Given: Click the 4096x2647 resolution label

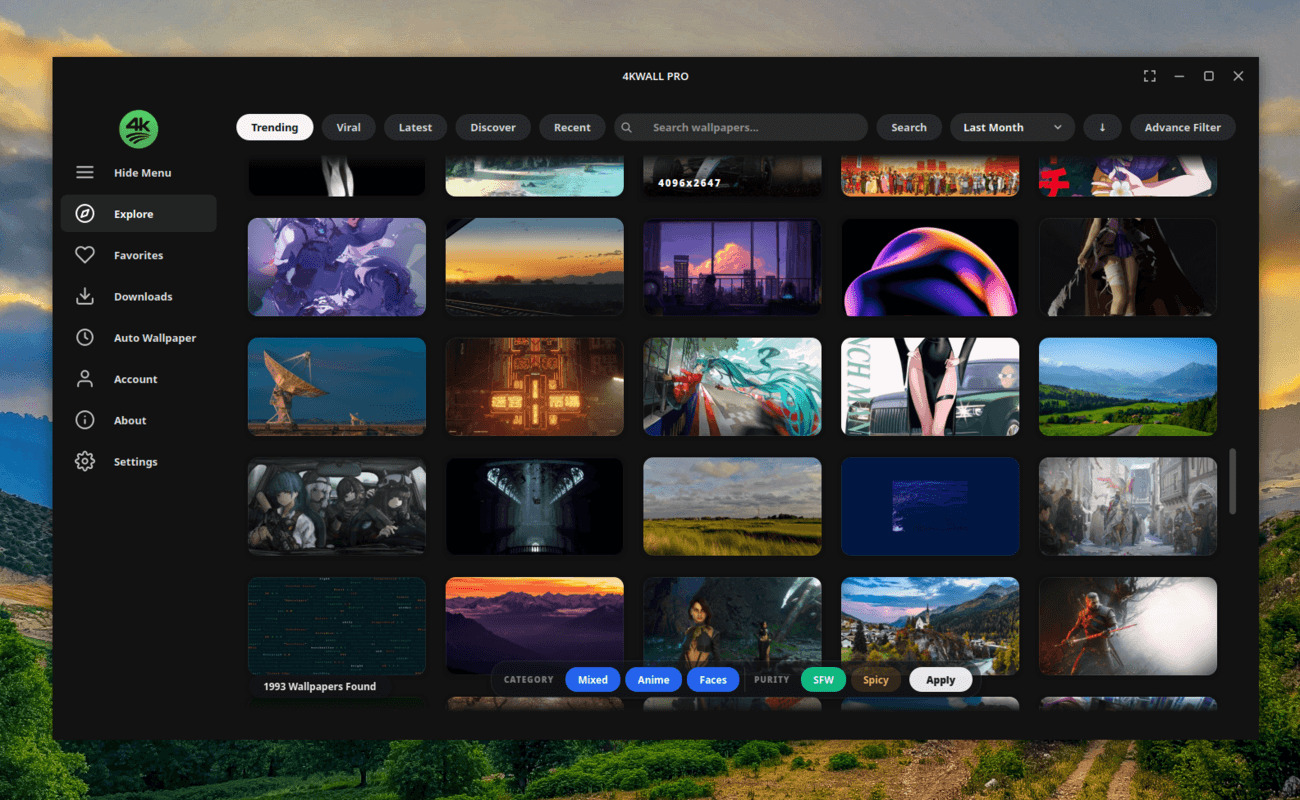Looking at the screenshot, I should coord(691,183).
